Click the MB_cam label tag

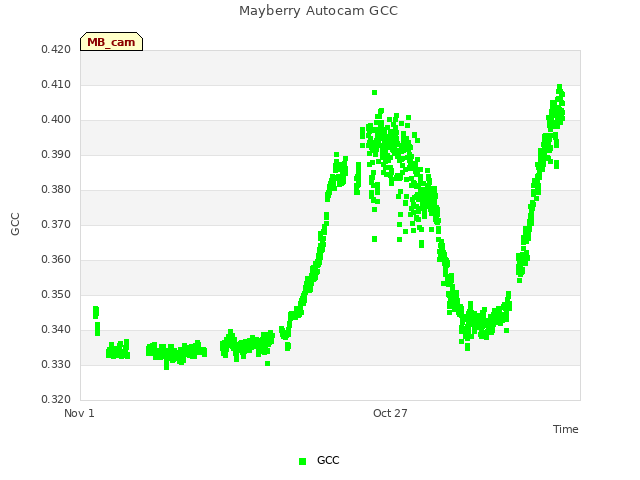coord(111,42)
